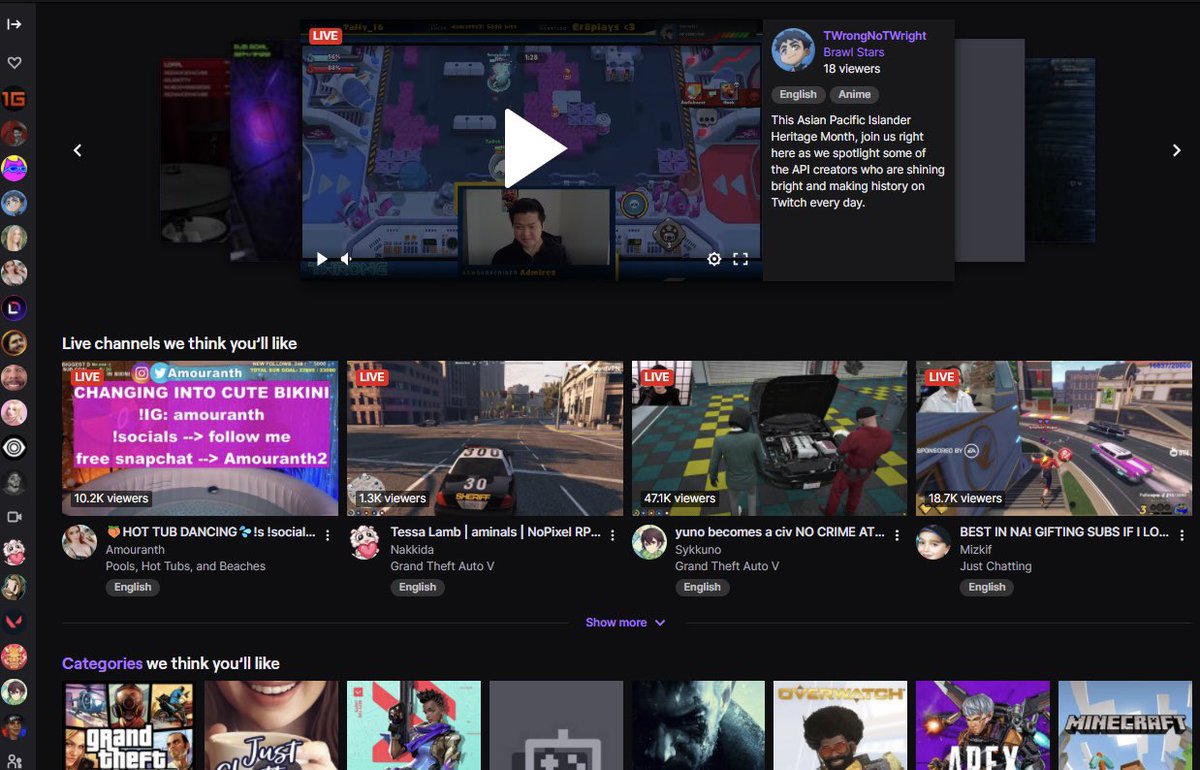Toggle the featured player volume mute icon

[346, 259]
